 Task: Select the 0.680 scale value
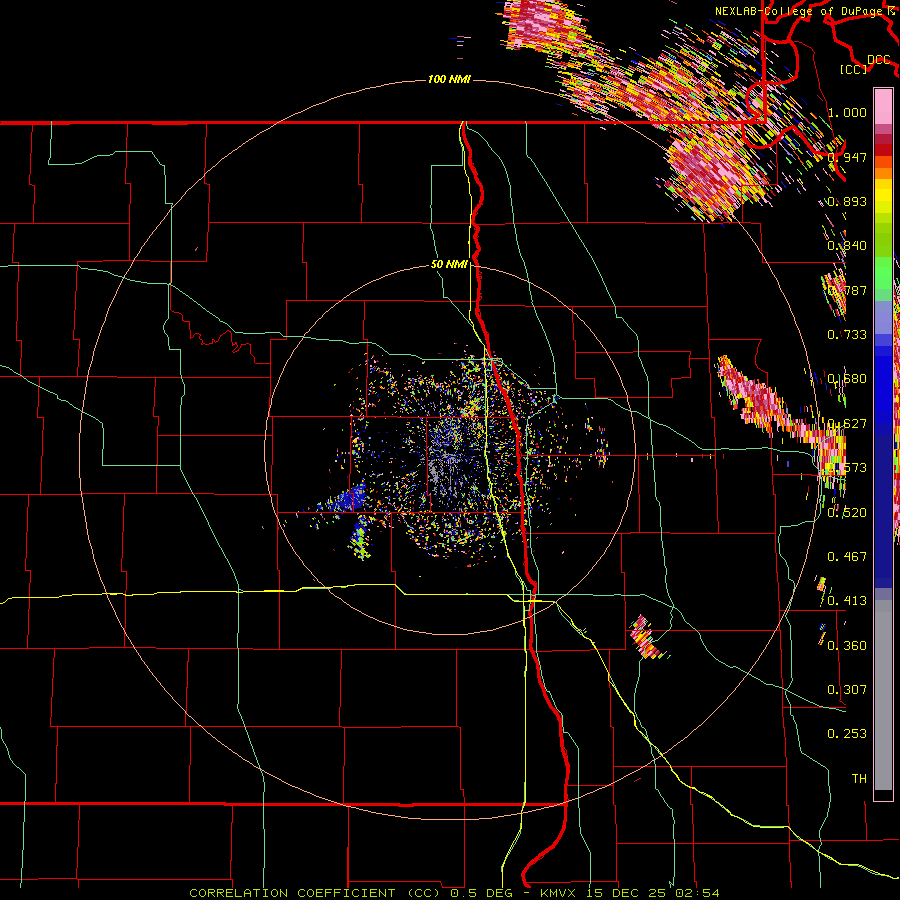tap(847, 379)
